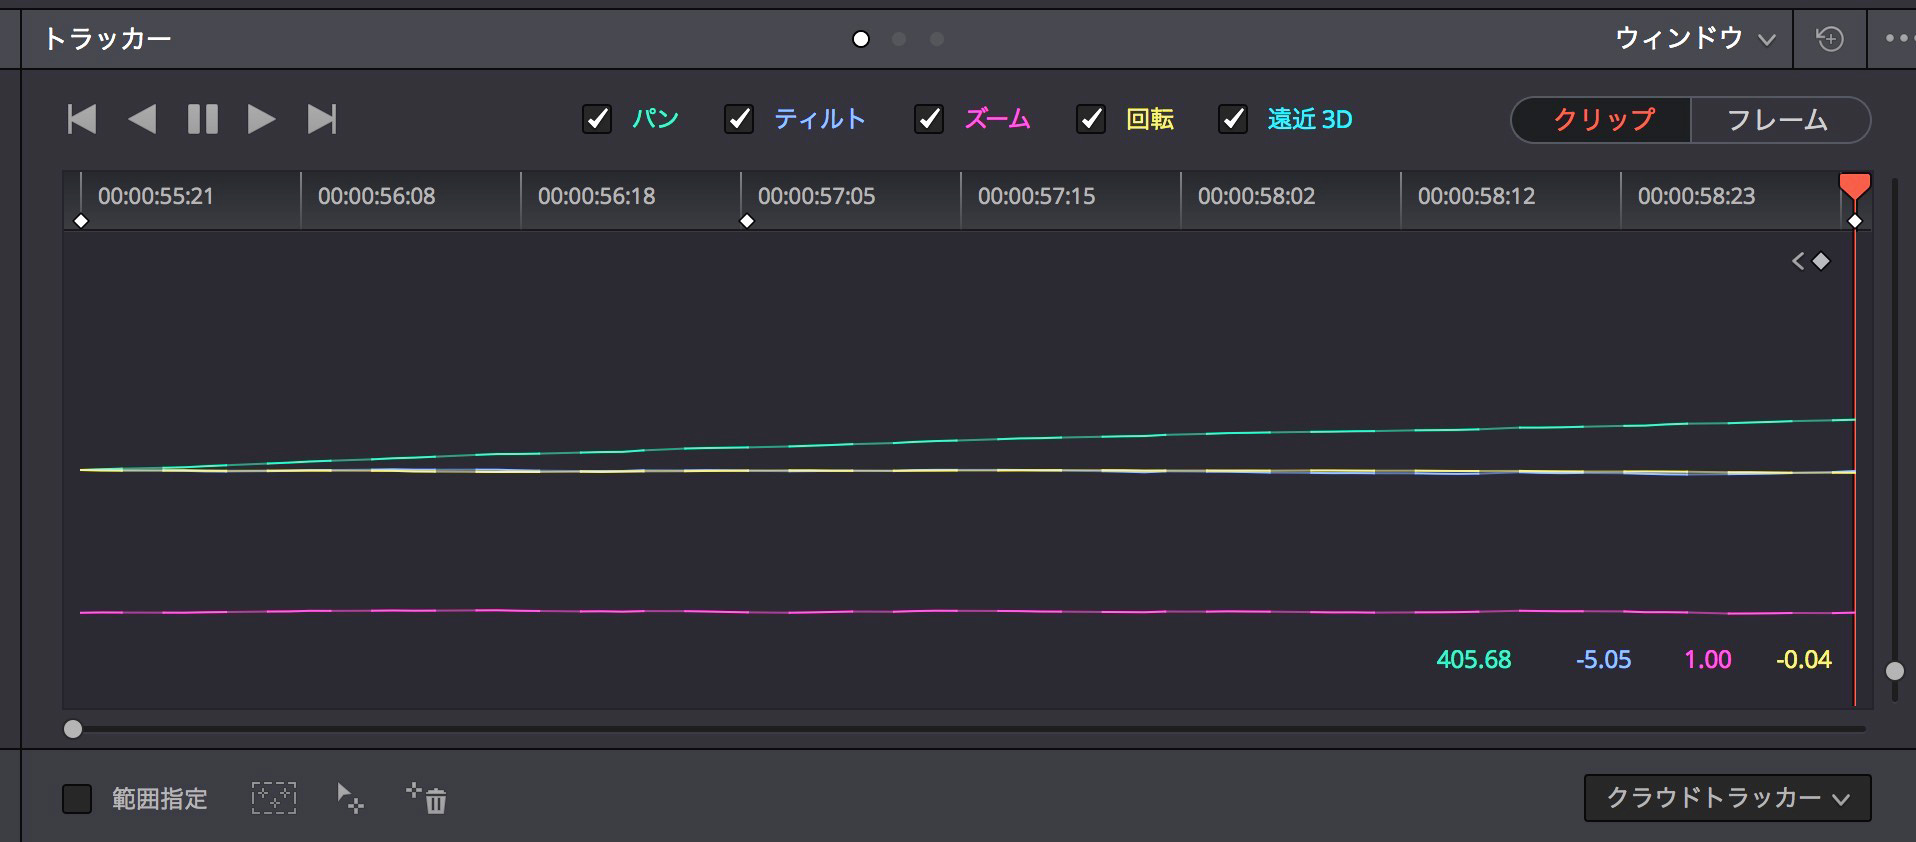
Task: Start reverse tracking with the backward arrow
Action: [142, 120]
